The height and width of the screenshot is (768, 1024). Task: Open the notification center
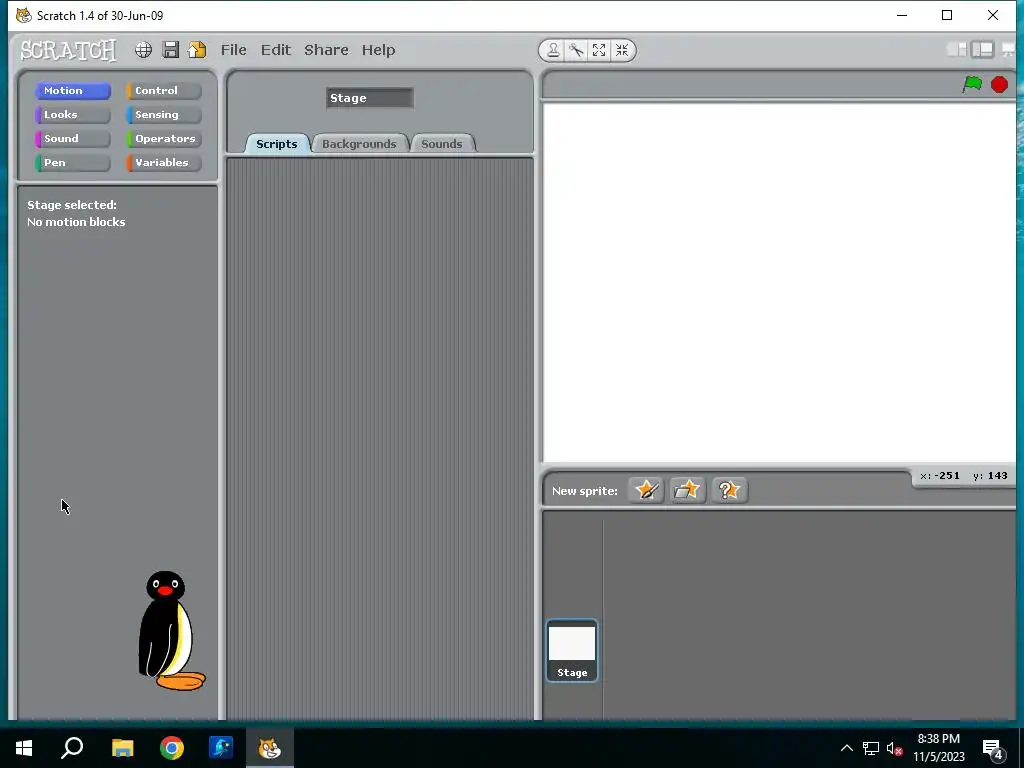click(993, 749)
